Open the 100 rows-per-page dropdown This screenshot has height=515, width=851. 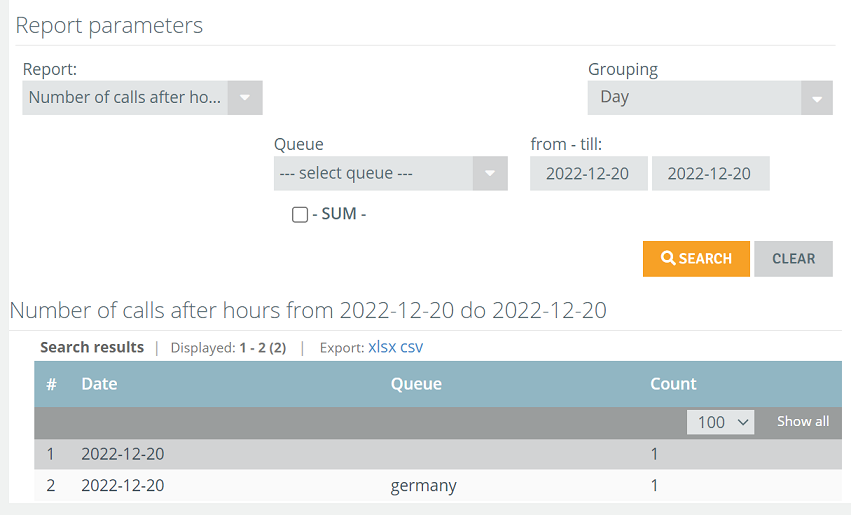pos(720,422)
